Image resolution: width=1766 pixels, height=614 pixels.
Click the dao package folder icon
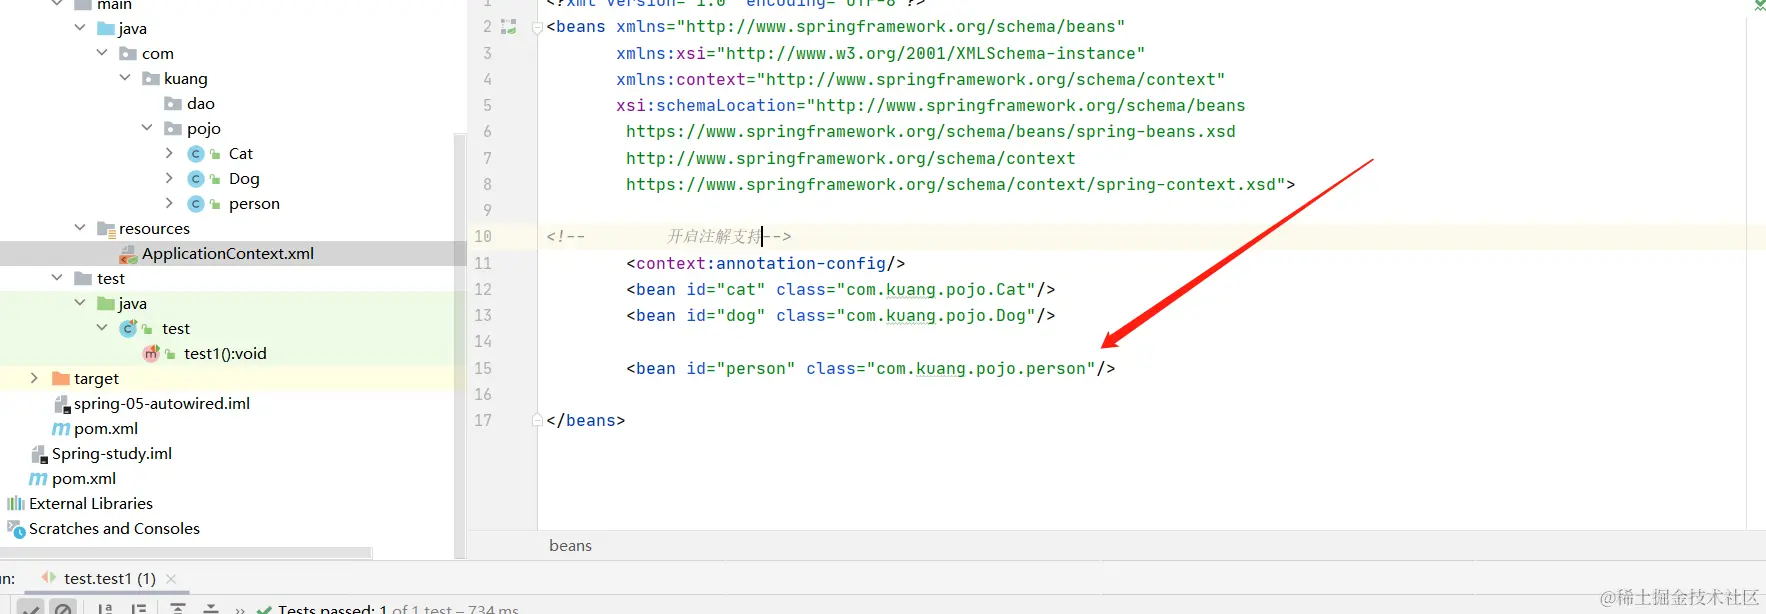(173, 104)
